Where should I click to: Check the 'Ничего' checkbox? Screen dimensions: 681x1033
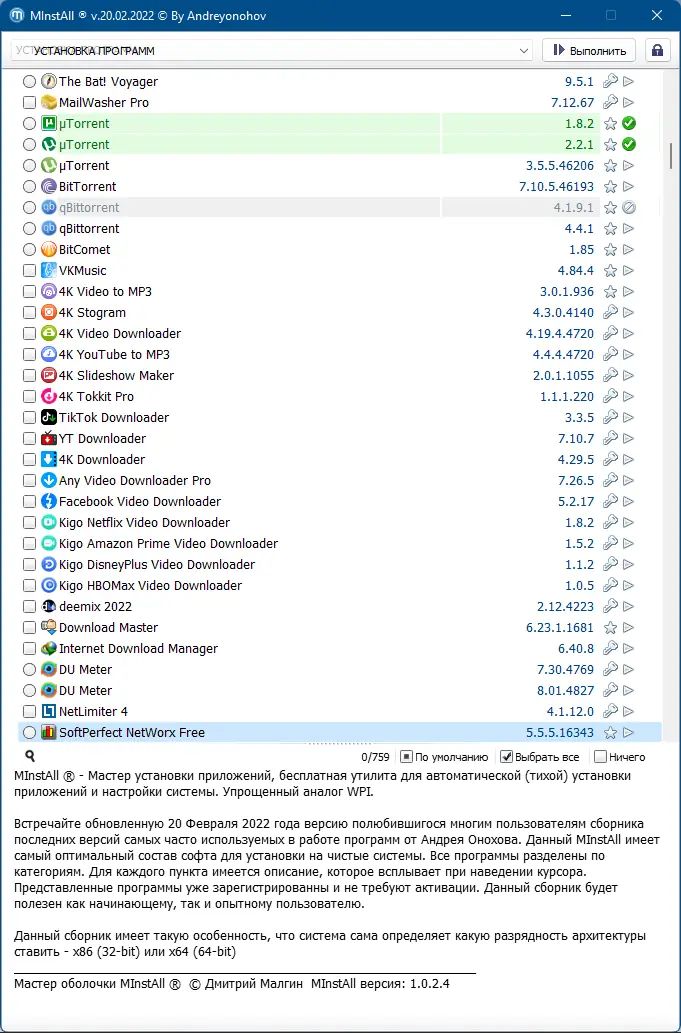pos(600,757)
